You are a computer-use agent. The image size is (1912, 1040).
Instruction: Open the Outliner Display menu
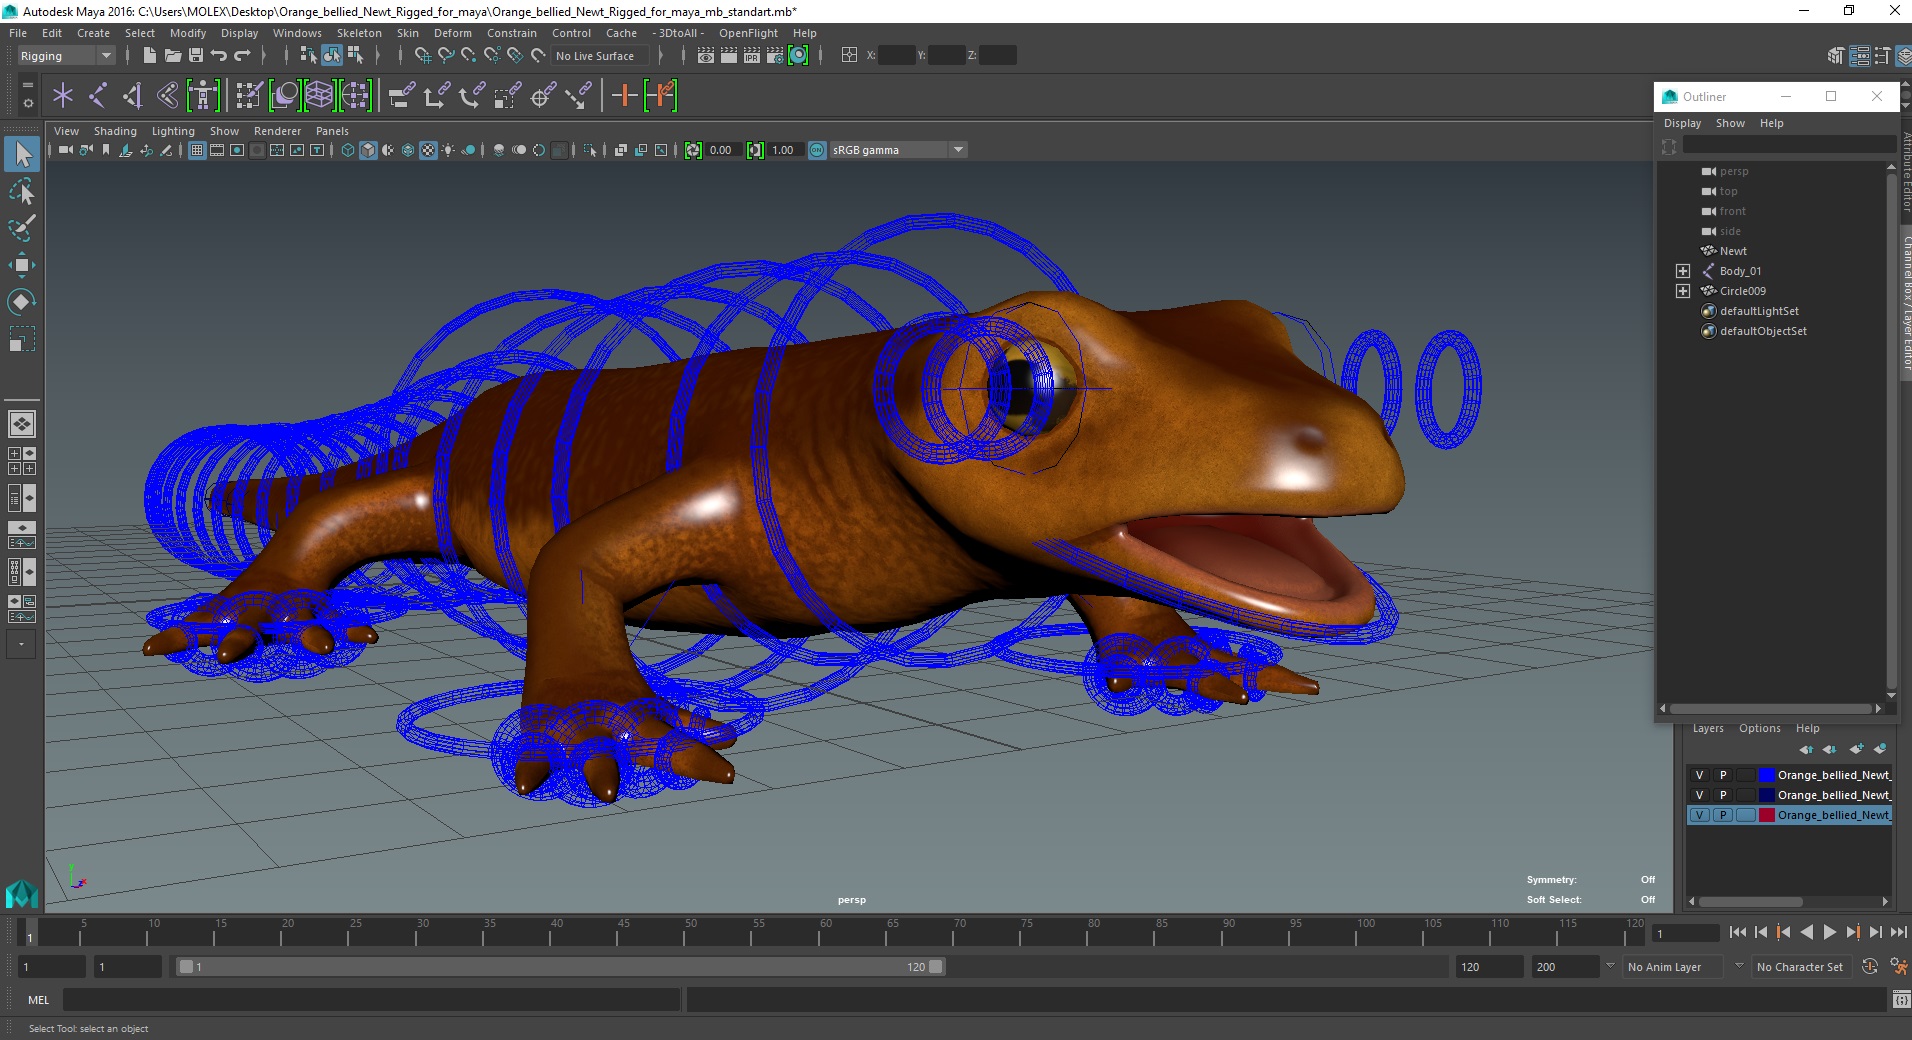[x=1682, y=123]
